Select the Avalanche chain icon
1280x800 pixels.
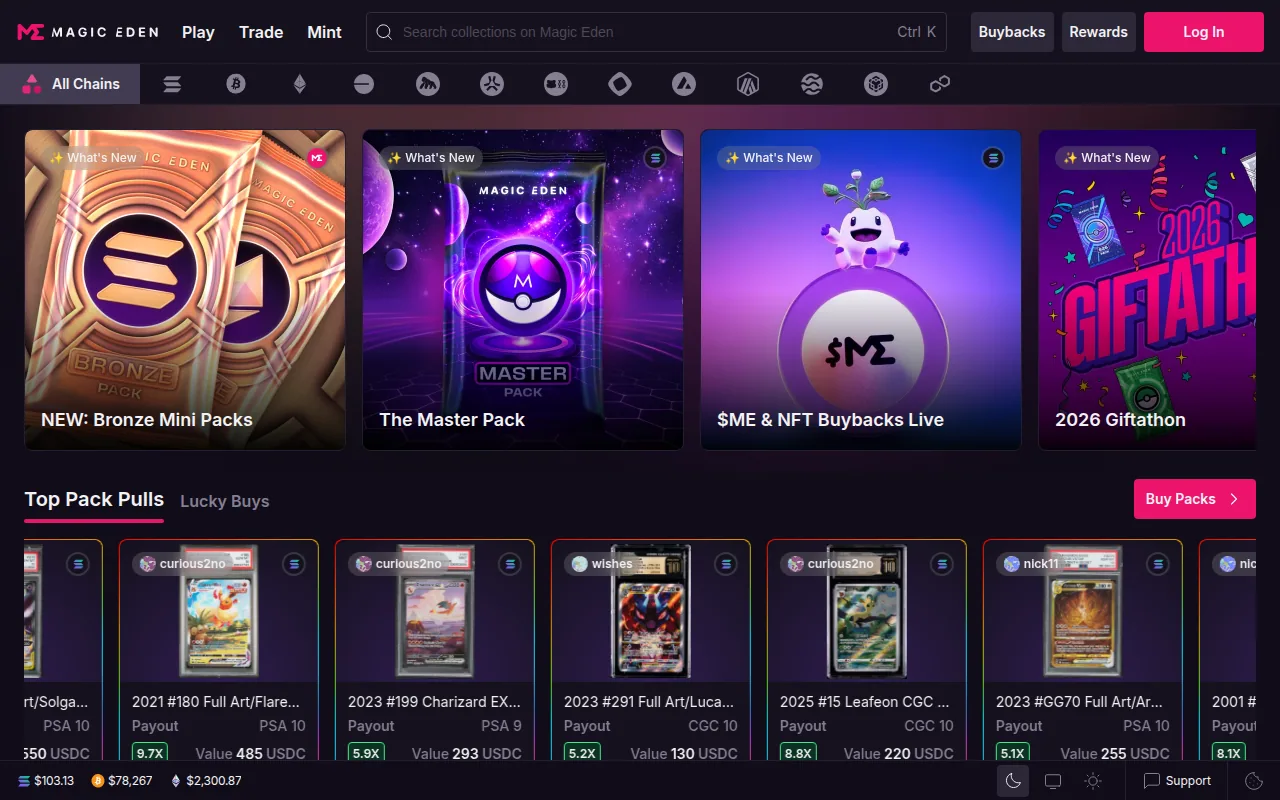tap(684, 85)
